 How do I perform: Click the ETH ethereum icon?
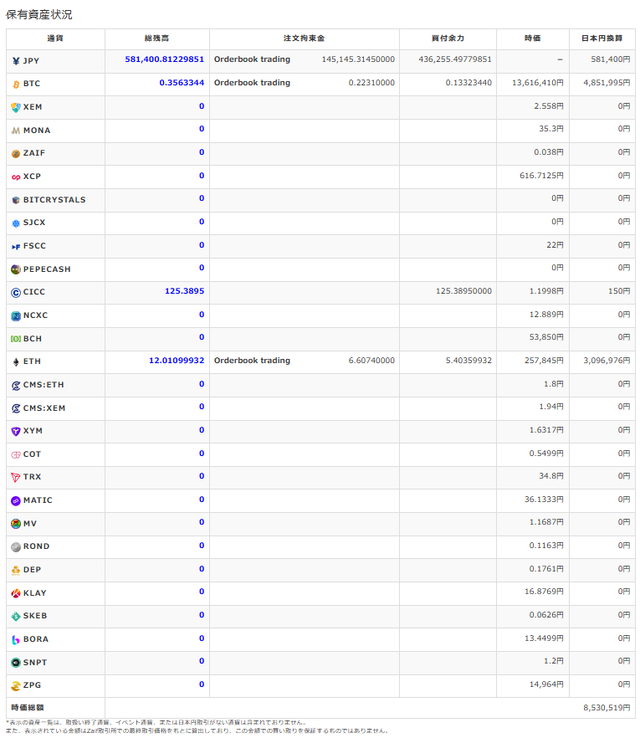pos(16,361)
